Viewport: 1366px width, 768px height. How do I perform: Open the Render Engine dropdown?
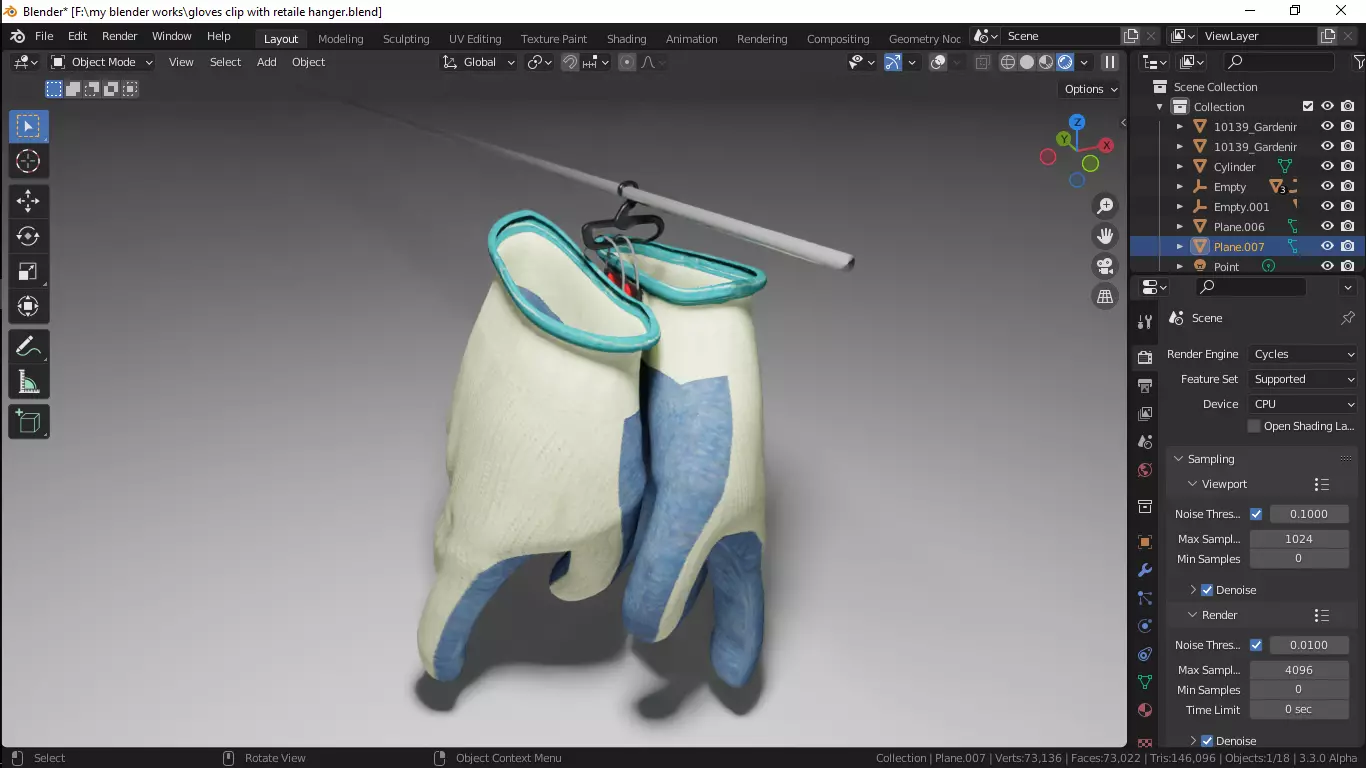click(x=1303, y=354)
